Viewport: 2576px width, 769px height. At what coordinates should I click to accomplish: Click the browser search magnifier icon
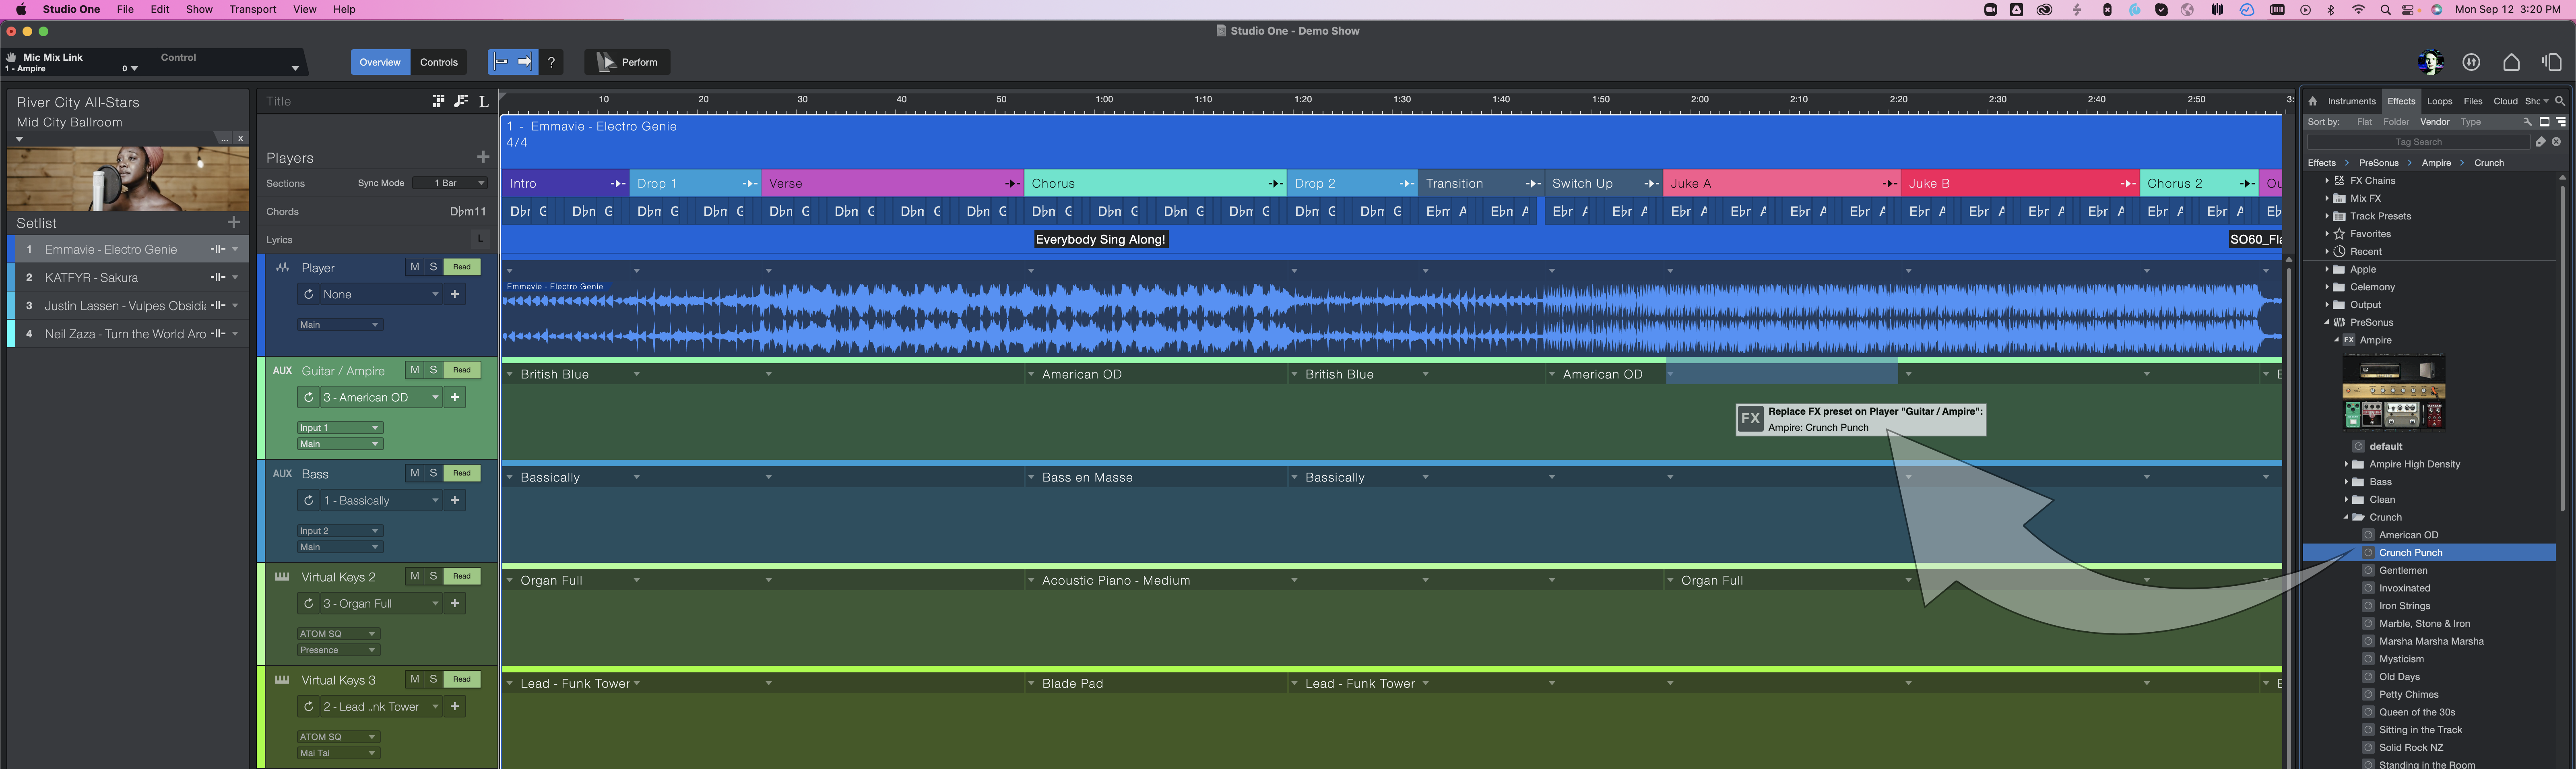[2560, 101]
